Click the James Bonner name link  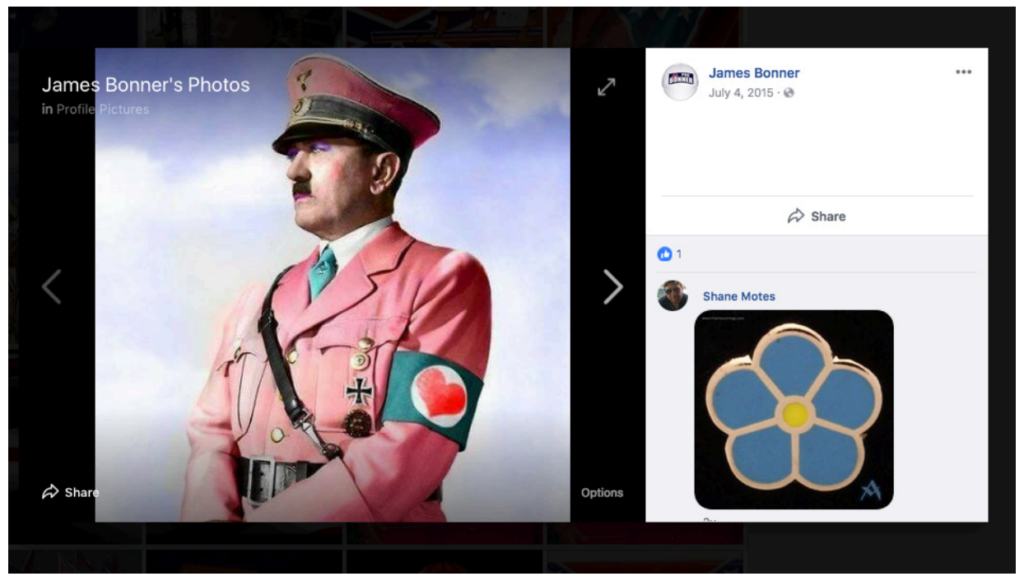point(754,73)
